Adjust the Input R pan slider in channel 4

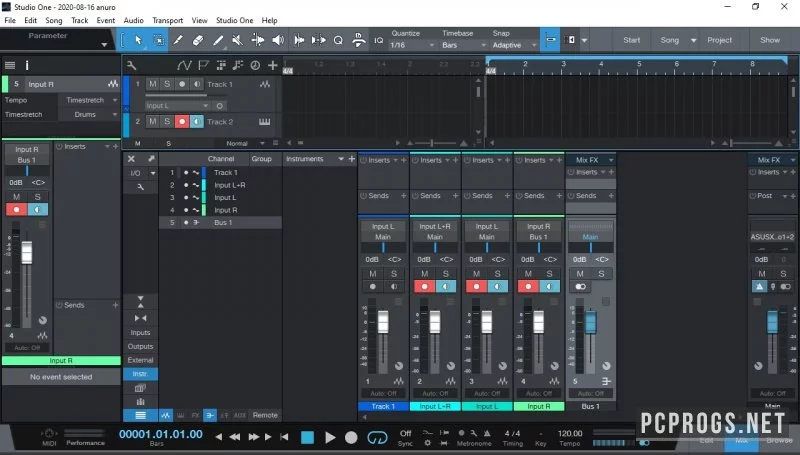click(539, 247)
